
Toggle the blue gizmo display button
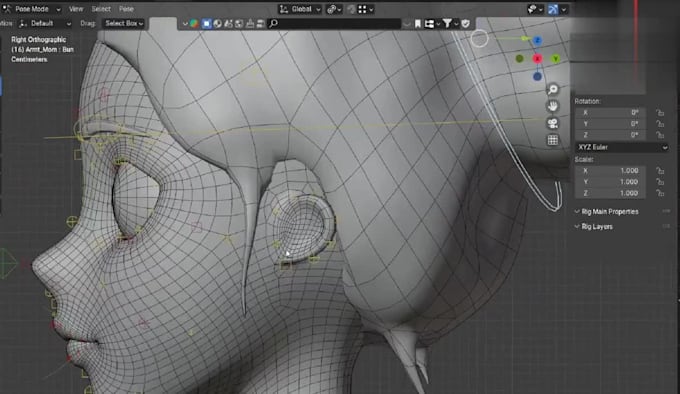coord(553,9)
